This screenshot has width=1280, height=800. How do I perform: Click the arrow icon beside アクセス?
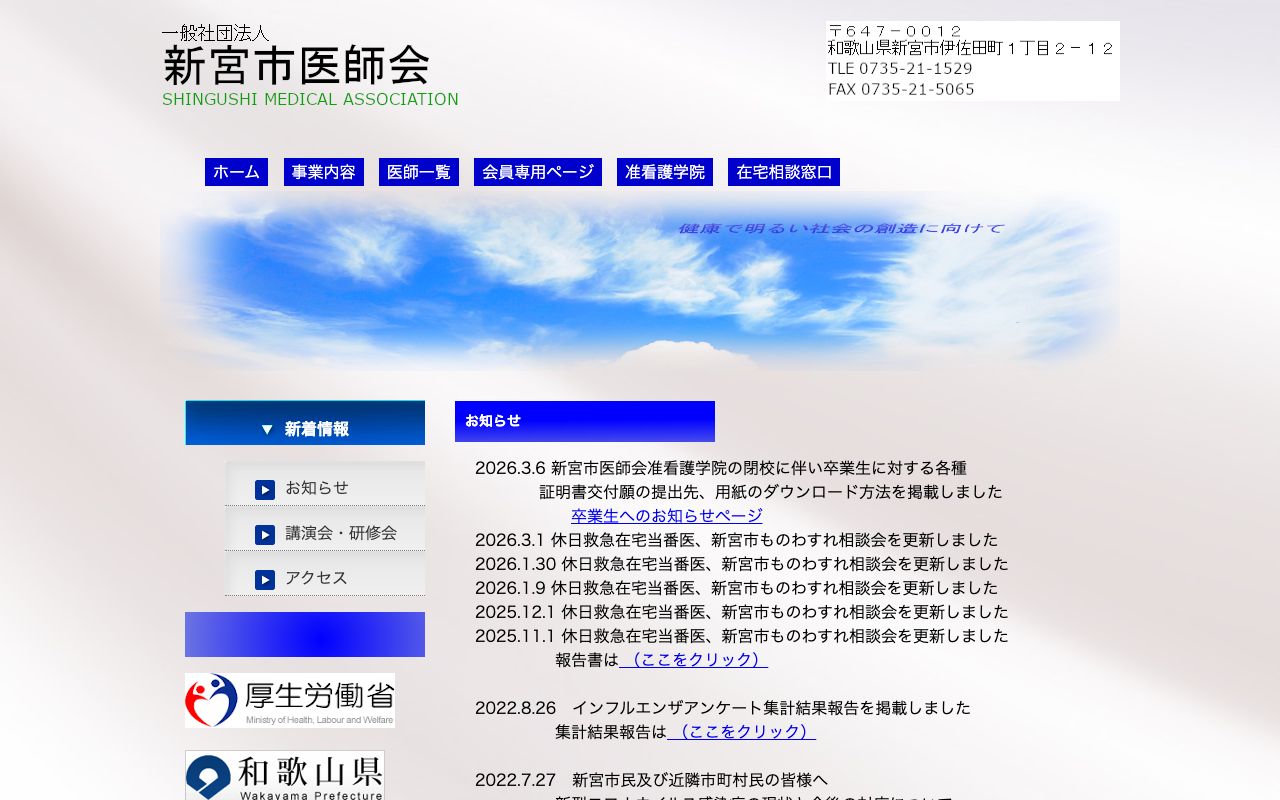264,578
